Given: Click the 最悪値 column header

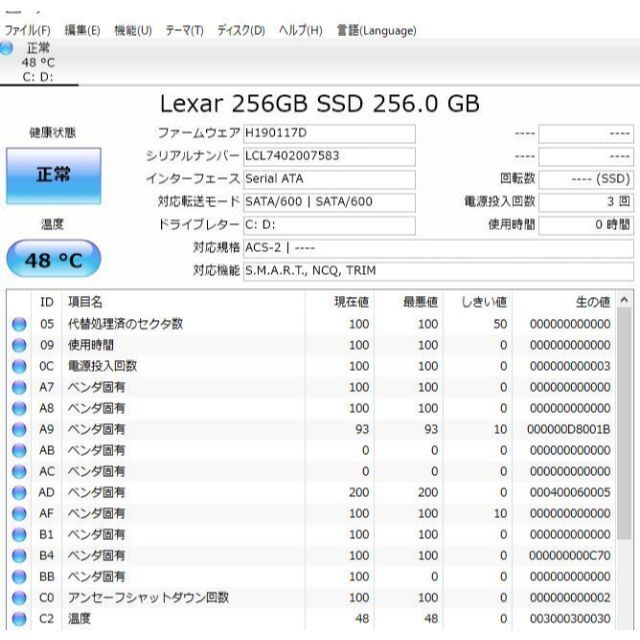Looking at the screenshot, I should tap(409, 302).
